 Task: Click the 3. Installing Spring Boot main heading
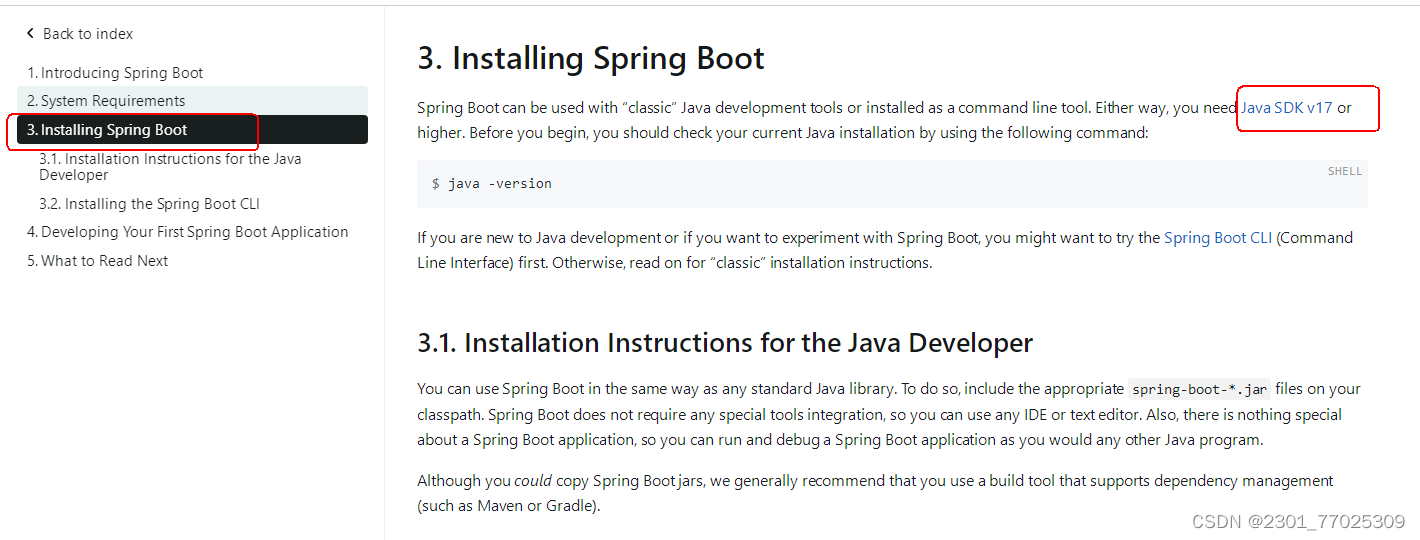[x=591, y=58]
